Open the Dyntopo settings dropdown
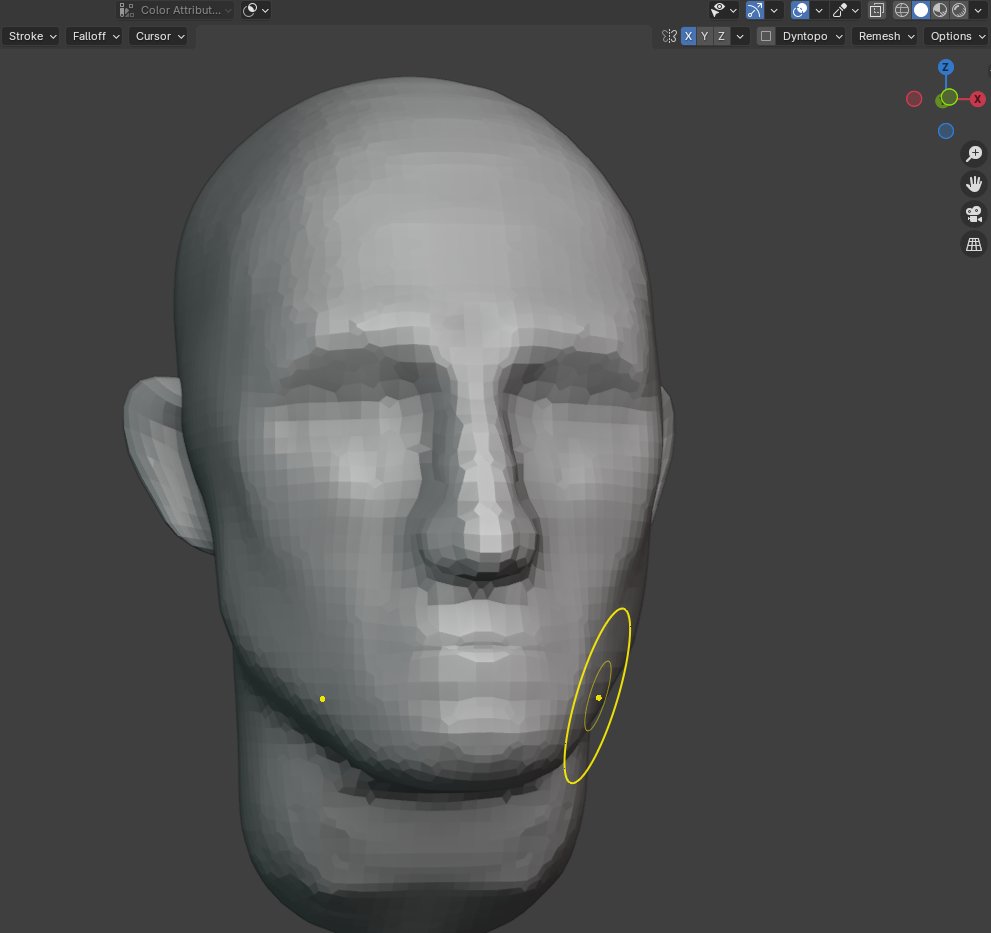Image resolution: width=991 pixels, height=933 pixels. [812, 36]
